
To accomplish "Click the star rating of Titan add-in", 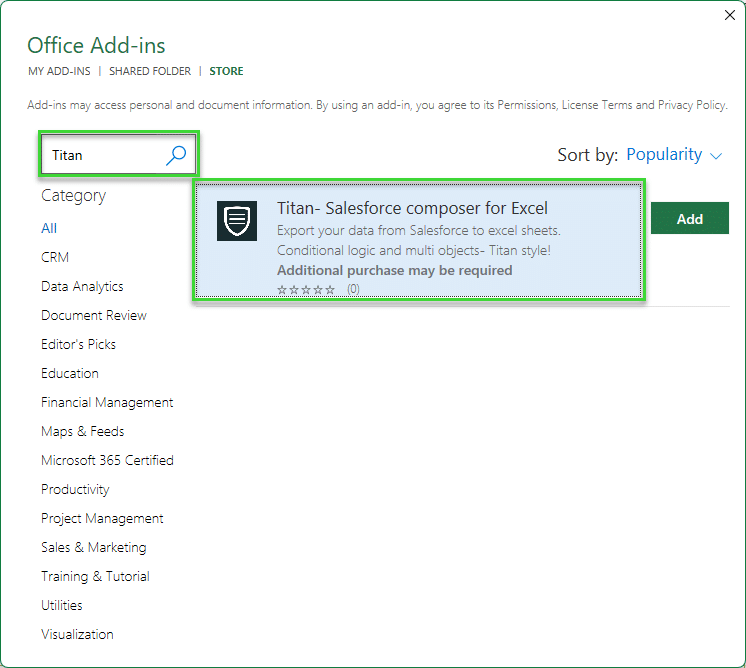I will click(x=306, y=289).
